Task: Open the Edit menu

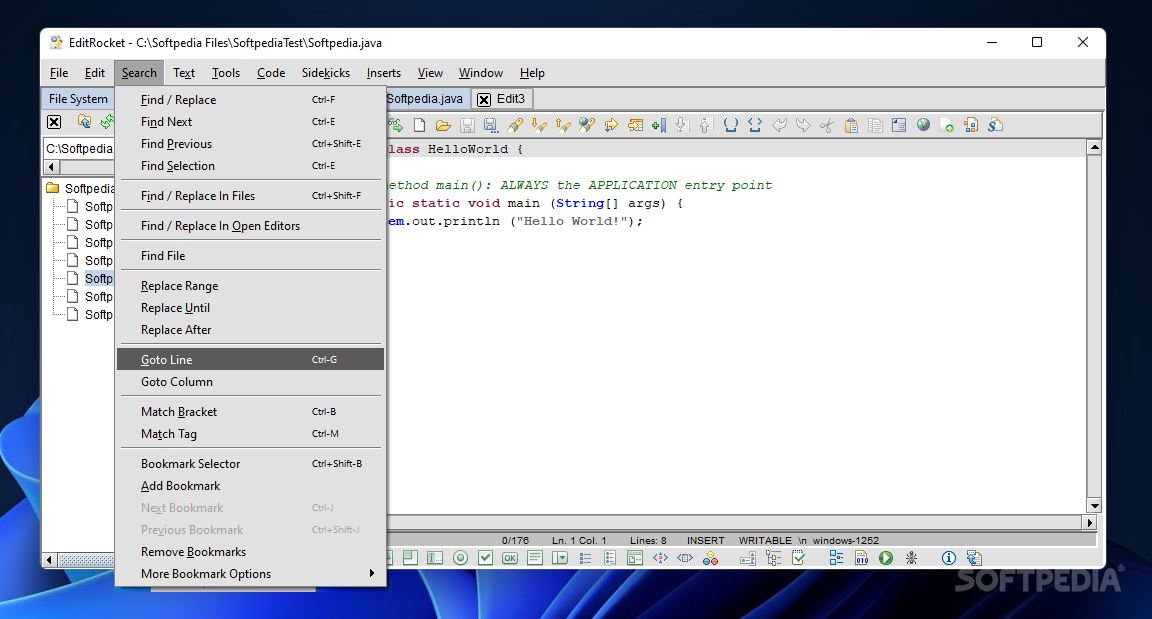Action: tap(95, 73)
